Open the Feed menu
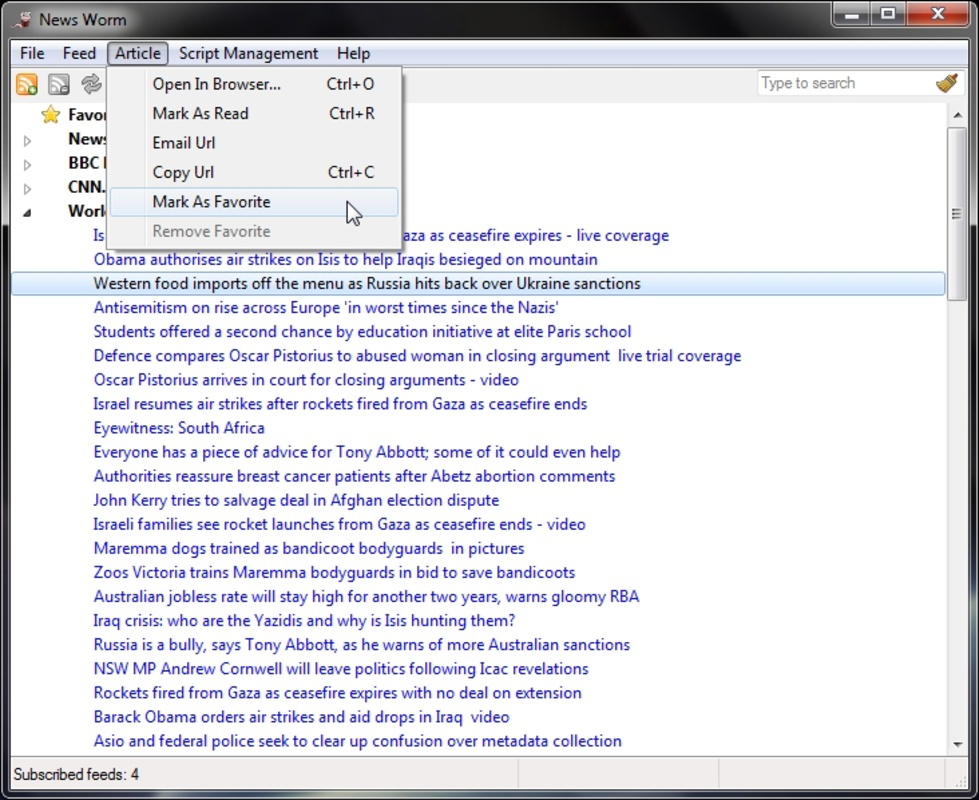Screen dimensions: 979x800 point(79,53)
